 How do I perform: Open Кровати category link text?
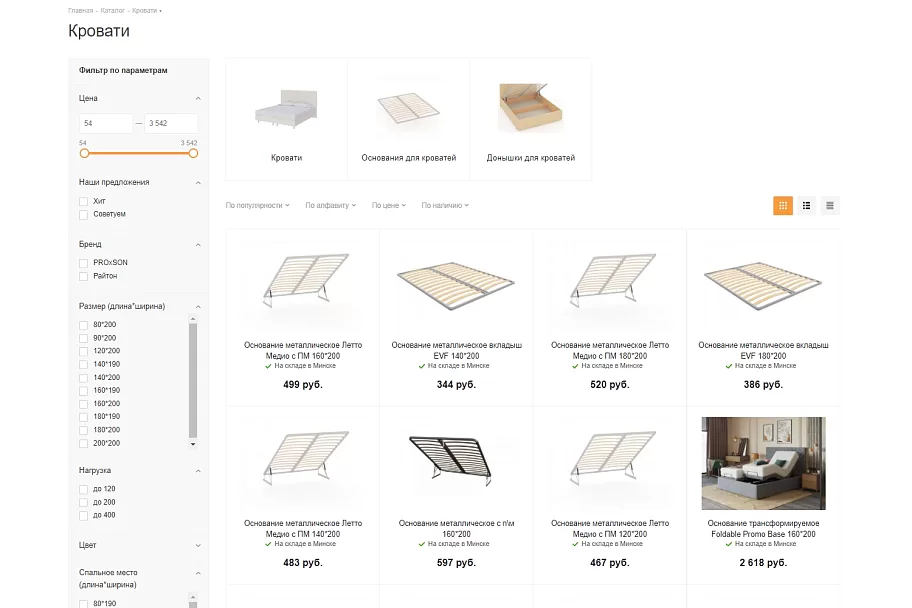click(x=286, y=158)
